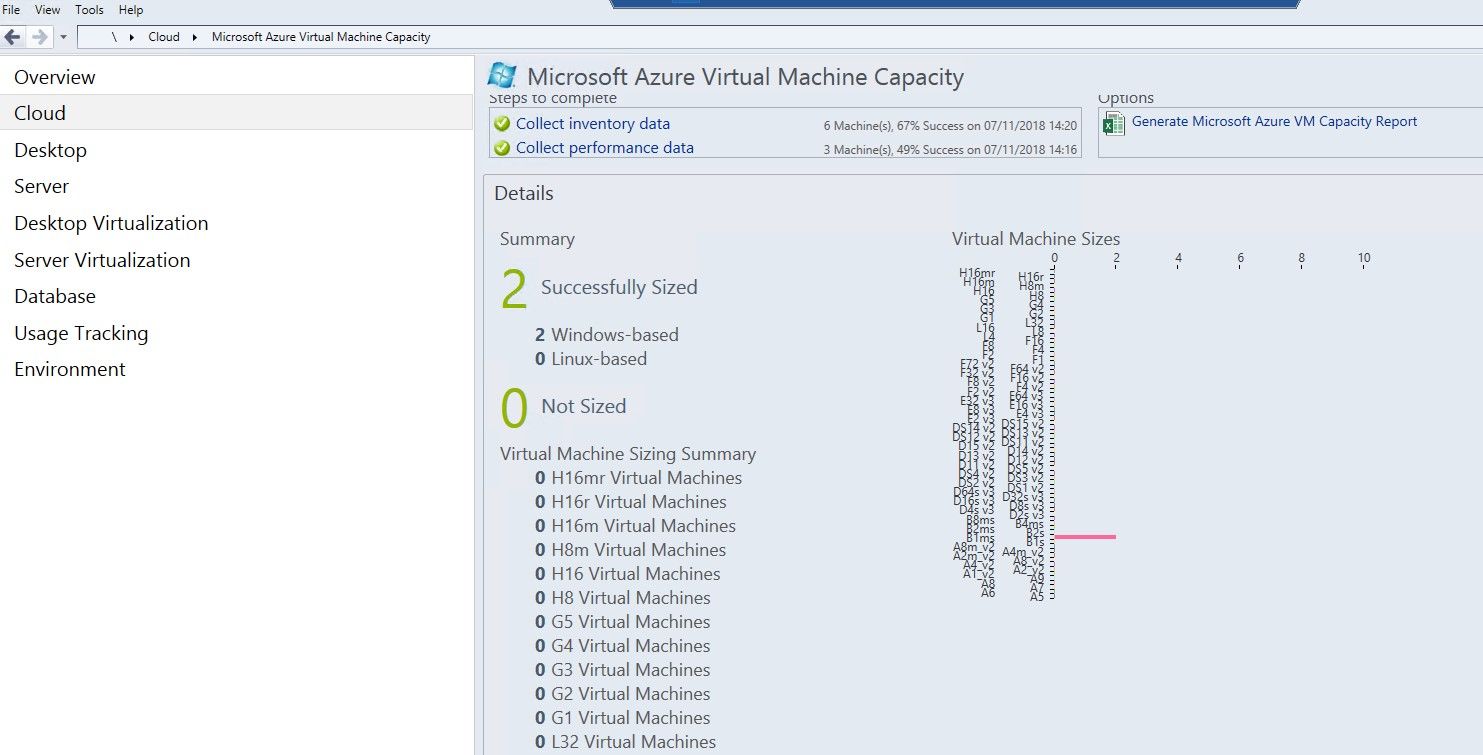1483x755 pixels.
Task: Open the navigation history dropdown arrow
Action: pyautogui.click(x=63, y=37)
